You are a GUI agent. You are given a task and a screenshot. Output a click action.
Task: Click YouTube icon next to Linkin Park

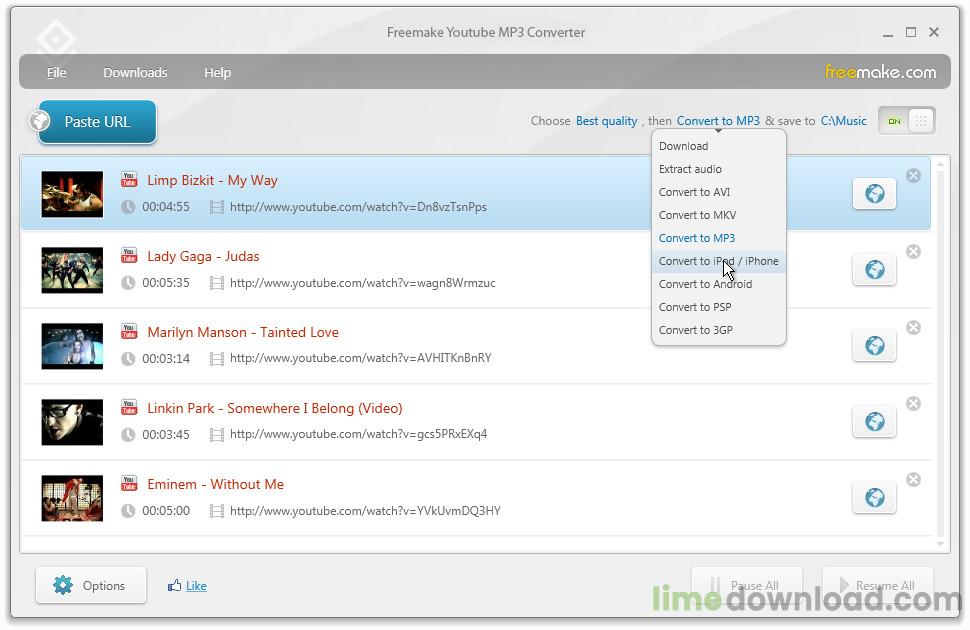(129, 407)
